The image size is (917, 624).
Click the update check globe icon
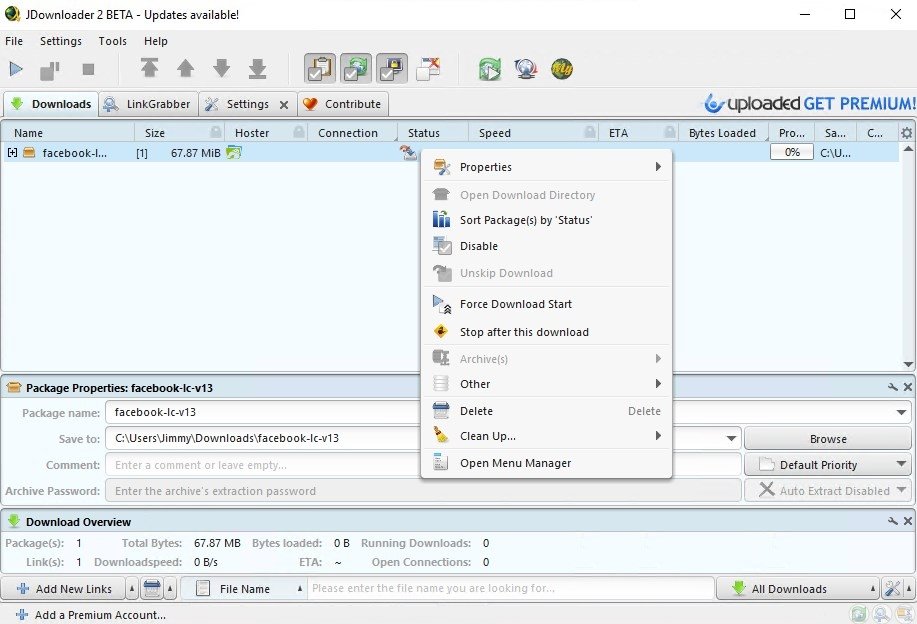click(526, 69)
